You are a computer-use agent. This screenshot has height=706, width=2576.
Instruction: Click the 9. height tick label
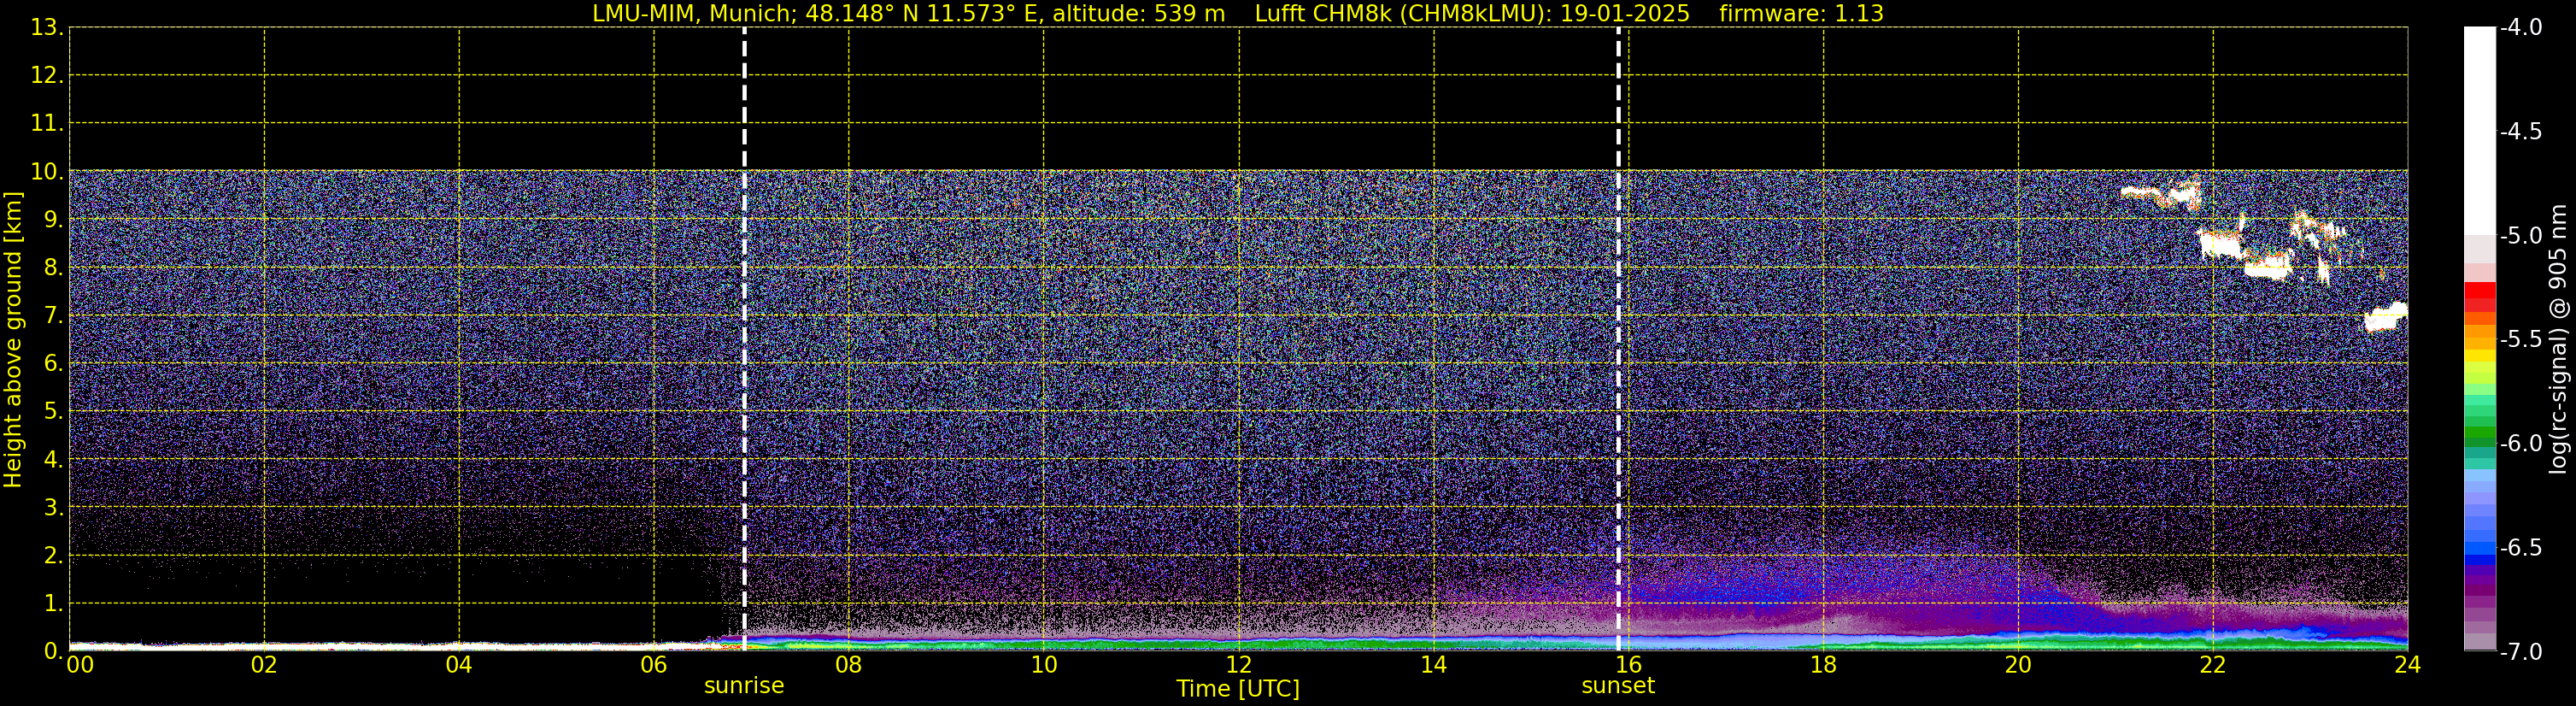tap(53, 220)
